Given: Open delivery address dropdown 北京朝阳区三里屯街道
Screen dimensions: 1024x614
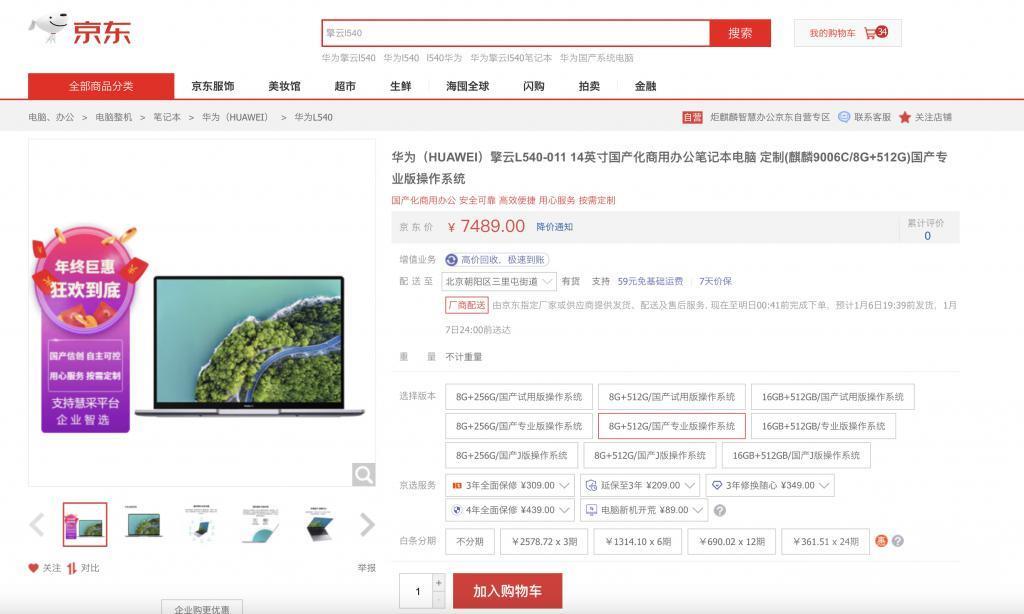Looking at the screenshot, I should pyautogui.click(x=499, y=282).
